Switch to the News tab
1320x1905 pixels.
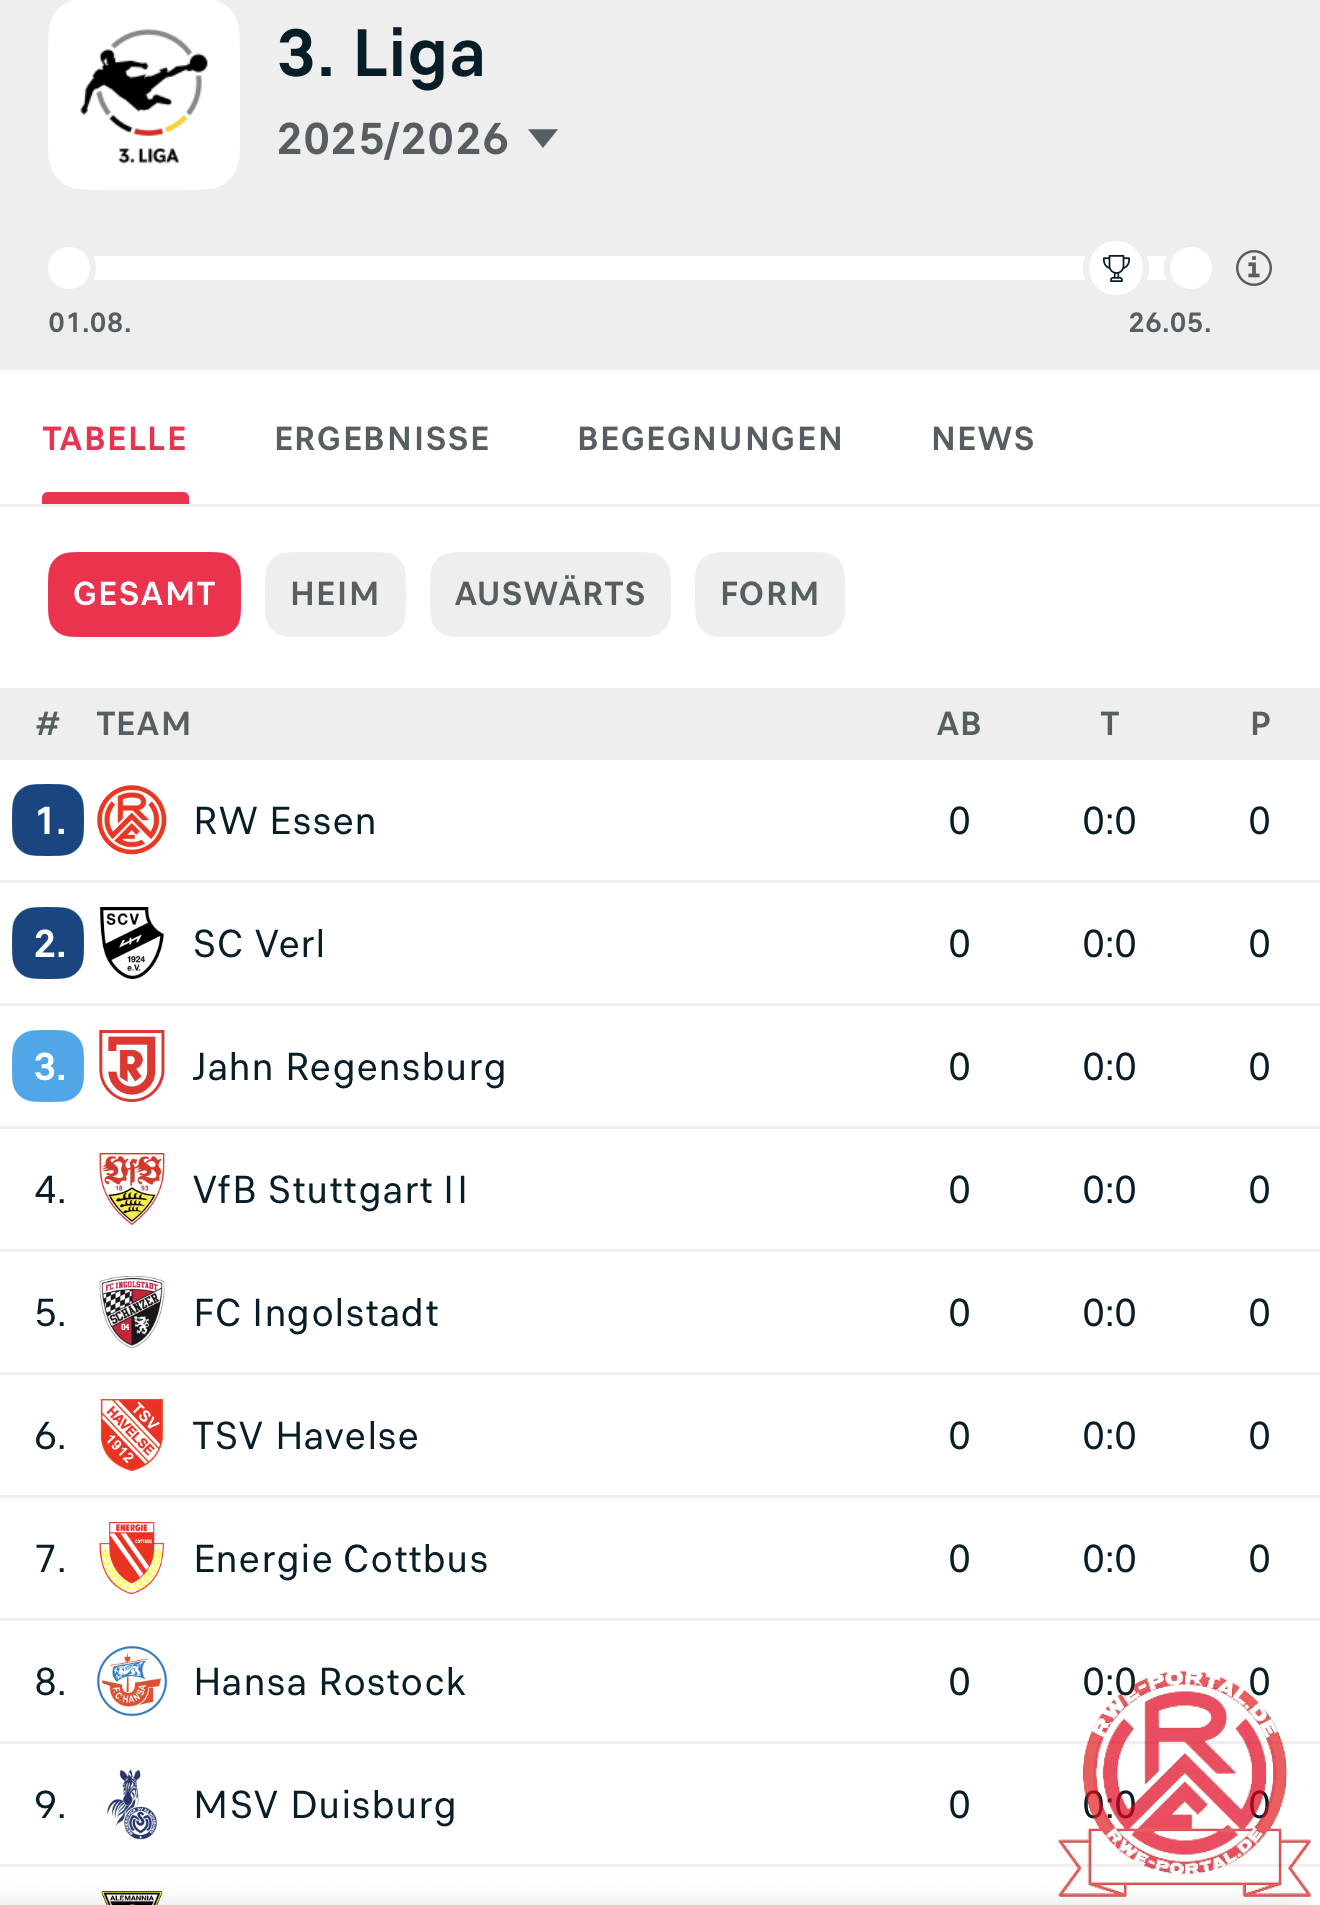pyautogui.click(x=983, y=439)
